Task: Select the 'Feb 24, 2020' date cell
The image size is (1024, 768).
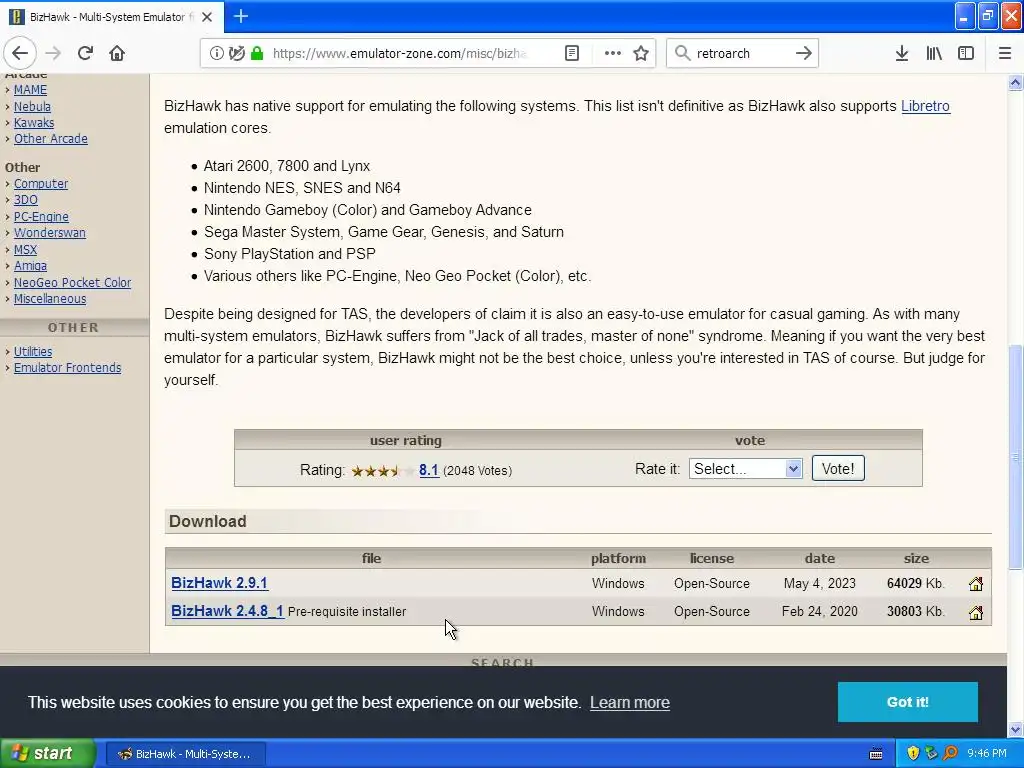Action: click(819, 611)
